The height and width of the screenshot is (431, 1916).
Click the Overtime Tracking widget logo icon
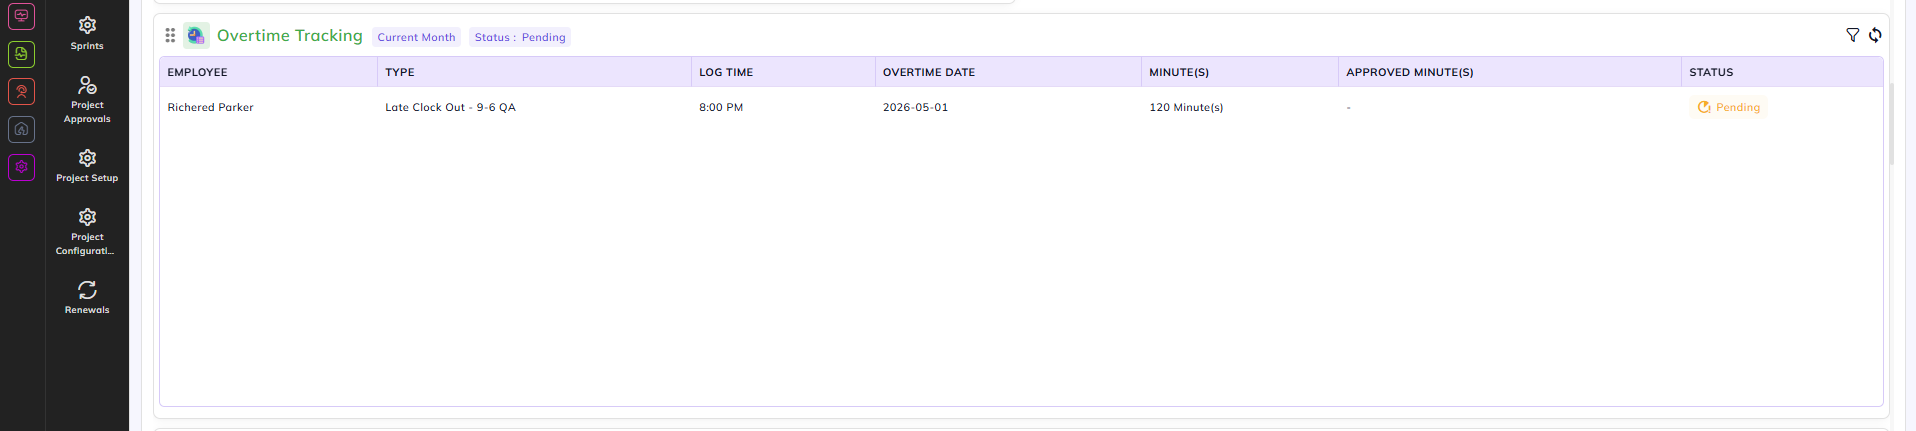(196, 35)
